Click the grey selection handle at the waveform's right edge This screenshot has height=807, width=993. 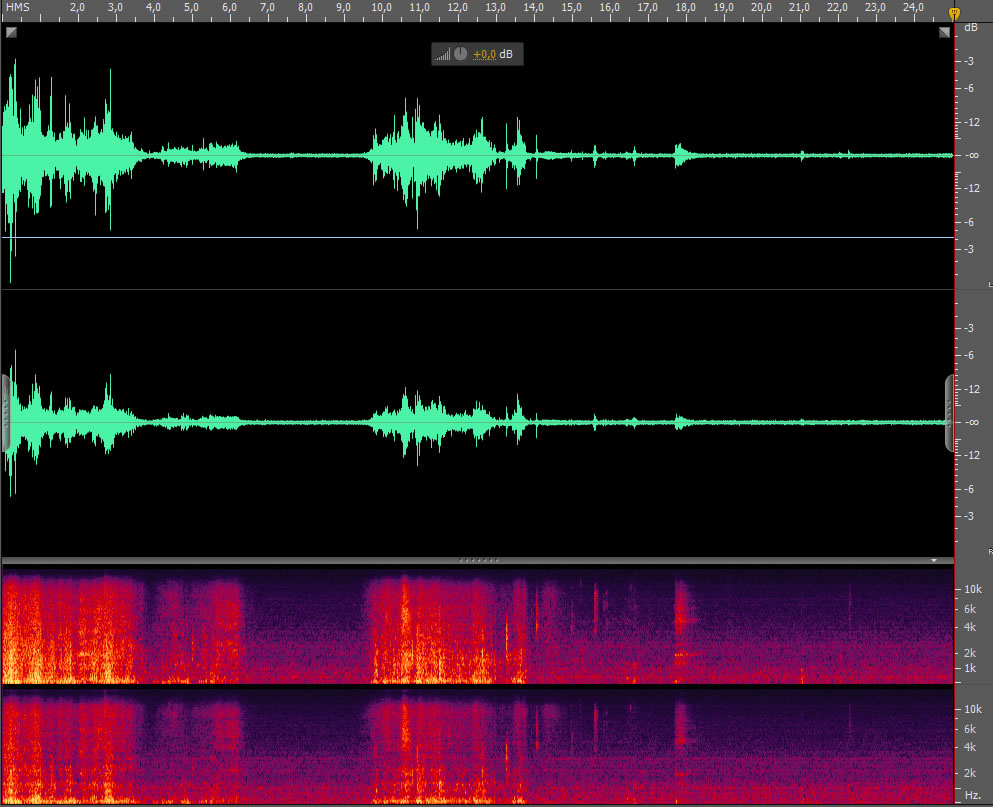949,413
